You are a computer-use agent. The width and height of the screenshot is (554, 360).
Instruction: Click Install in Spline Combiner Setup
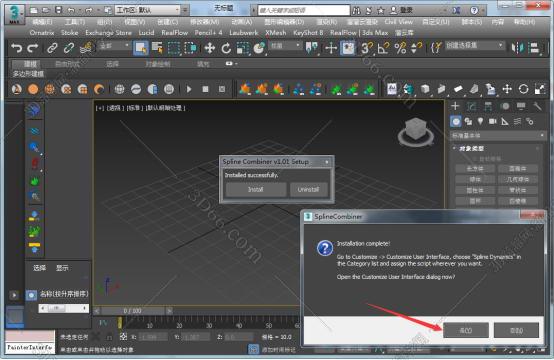(x=256, y=190)
